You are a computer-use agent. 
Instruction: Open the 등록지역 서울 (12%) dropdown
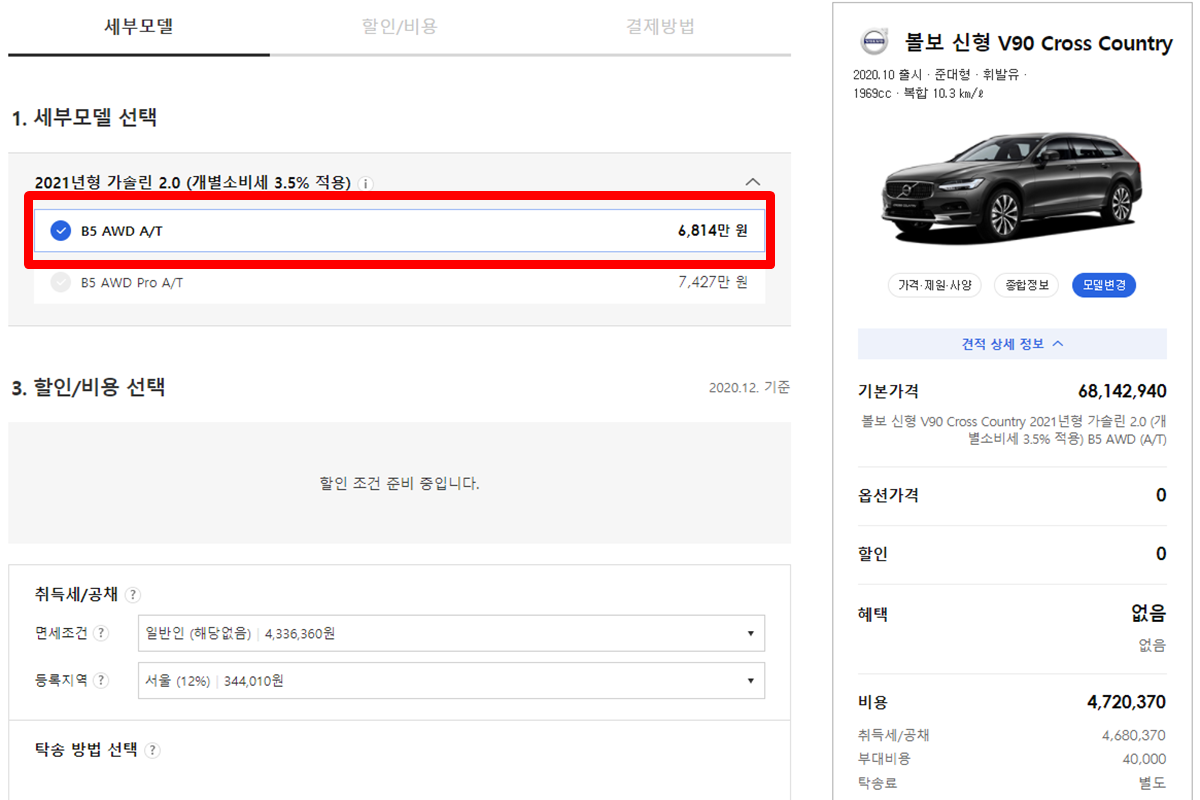451,680
